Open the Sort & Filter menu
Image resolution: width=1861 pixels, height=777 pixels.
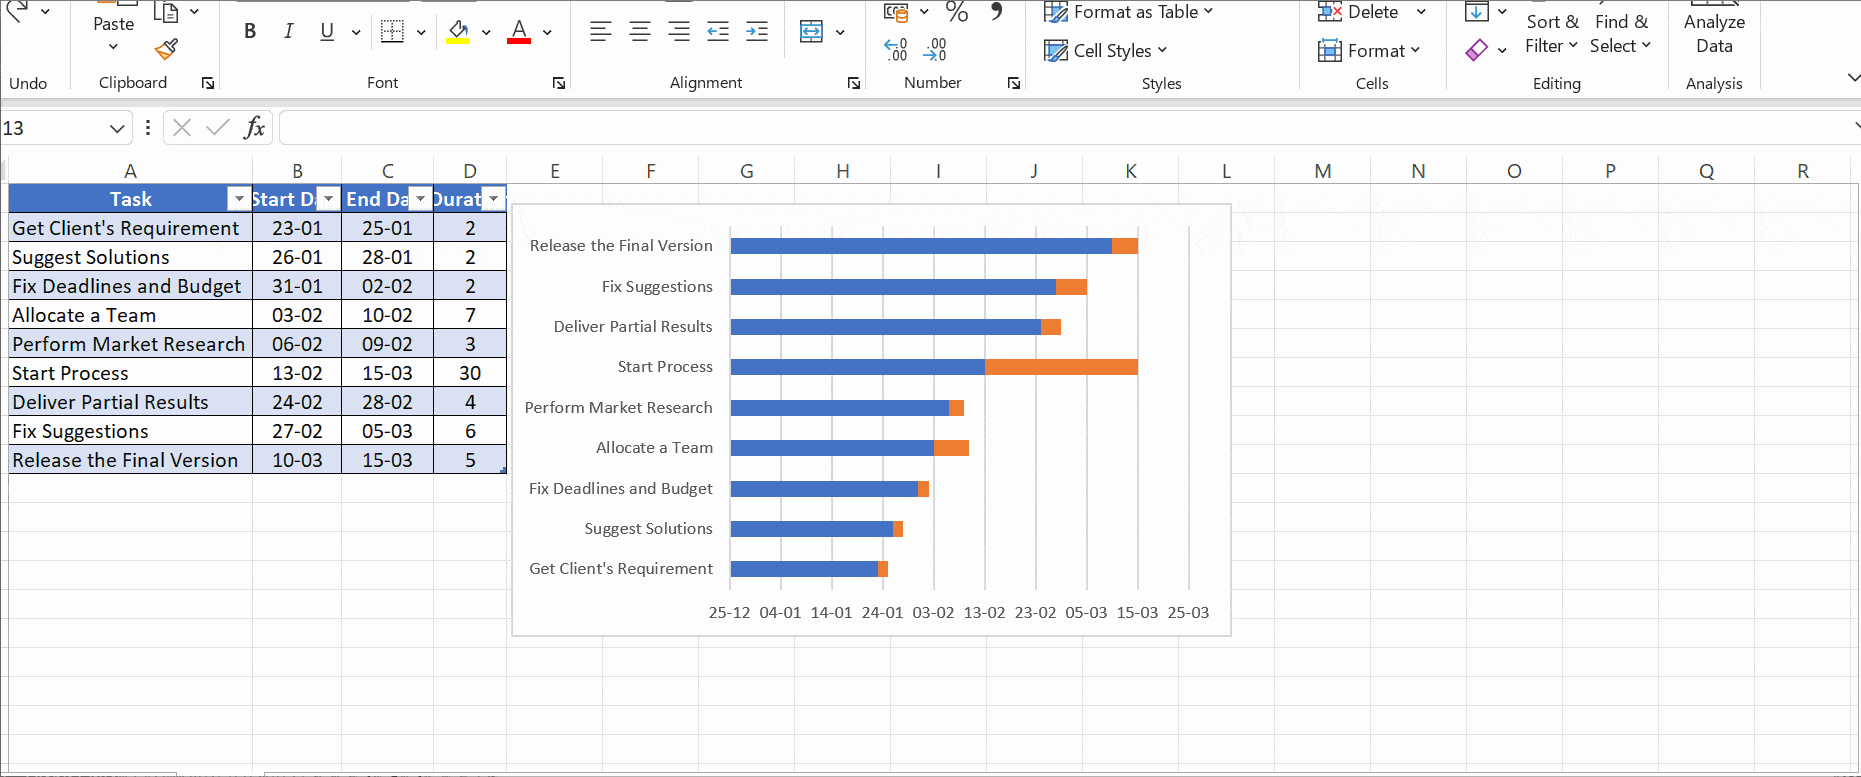point(1552,33)
